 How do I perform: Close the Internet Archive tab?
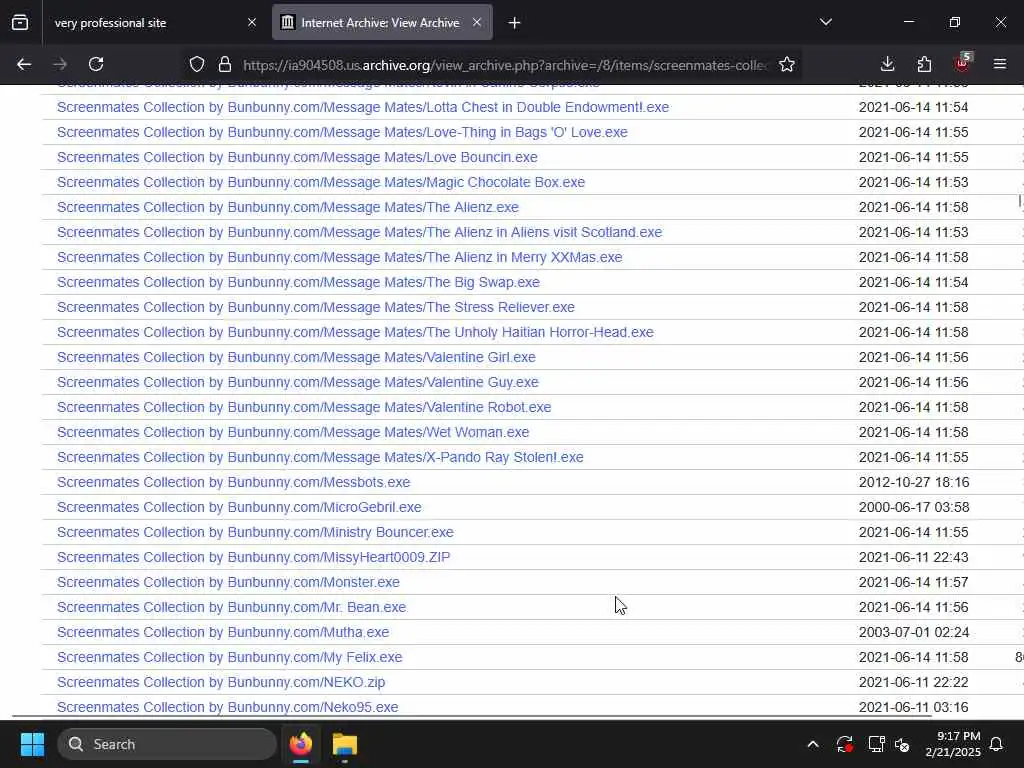click(x=477, y=23)
